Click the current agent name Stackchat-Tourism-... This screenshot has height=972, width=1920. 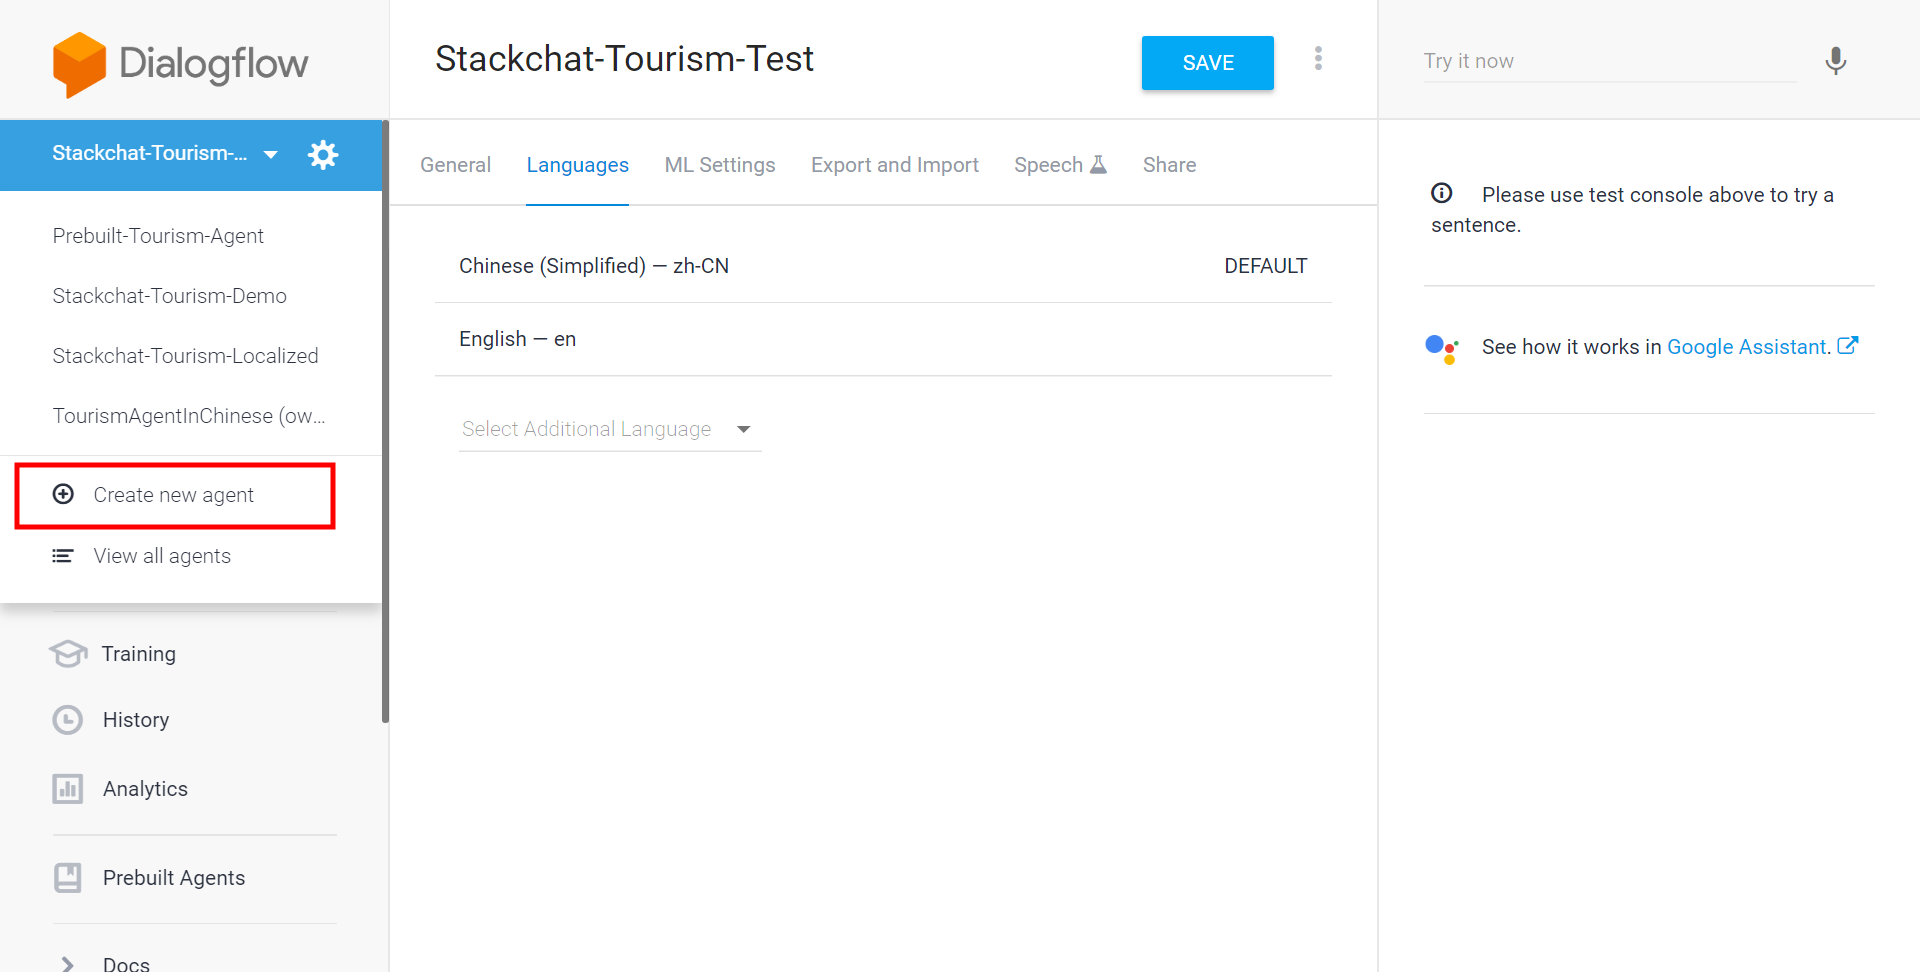coord(150,153)
